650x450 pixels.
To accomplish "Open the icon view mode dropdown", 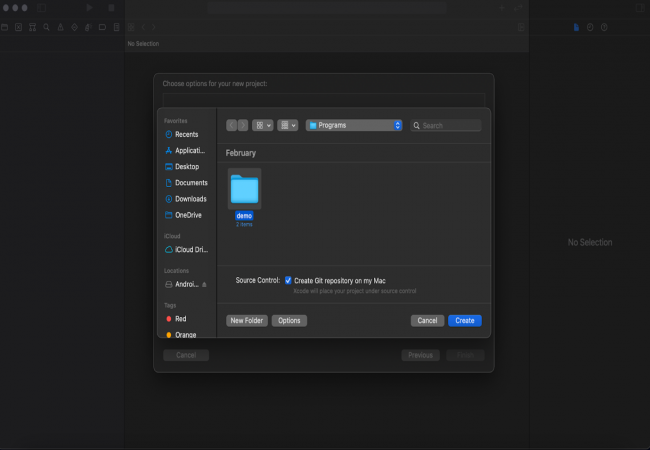I will click(263, 125).
